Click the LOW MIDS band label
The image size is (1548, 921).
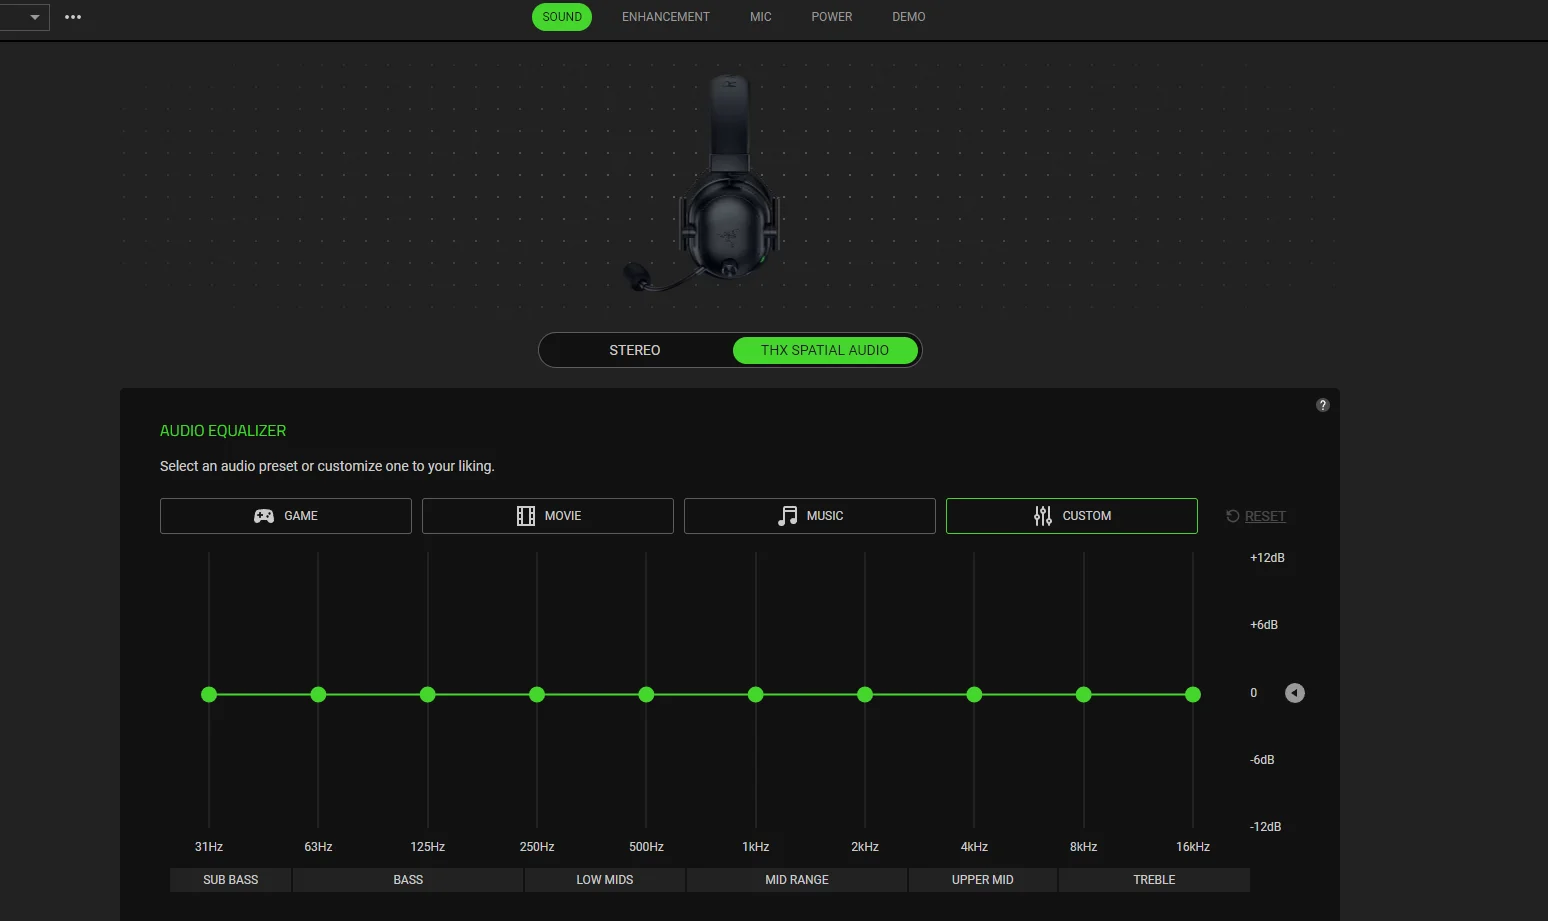[x=605, y=880]
